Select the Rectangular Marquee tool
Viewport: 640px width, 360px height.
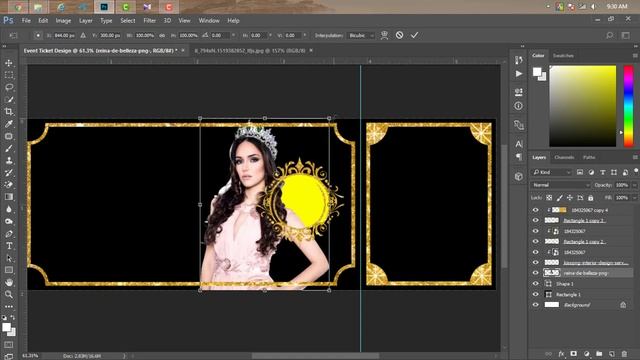(x=9, y=75)
